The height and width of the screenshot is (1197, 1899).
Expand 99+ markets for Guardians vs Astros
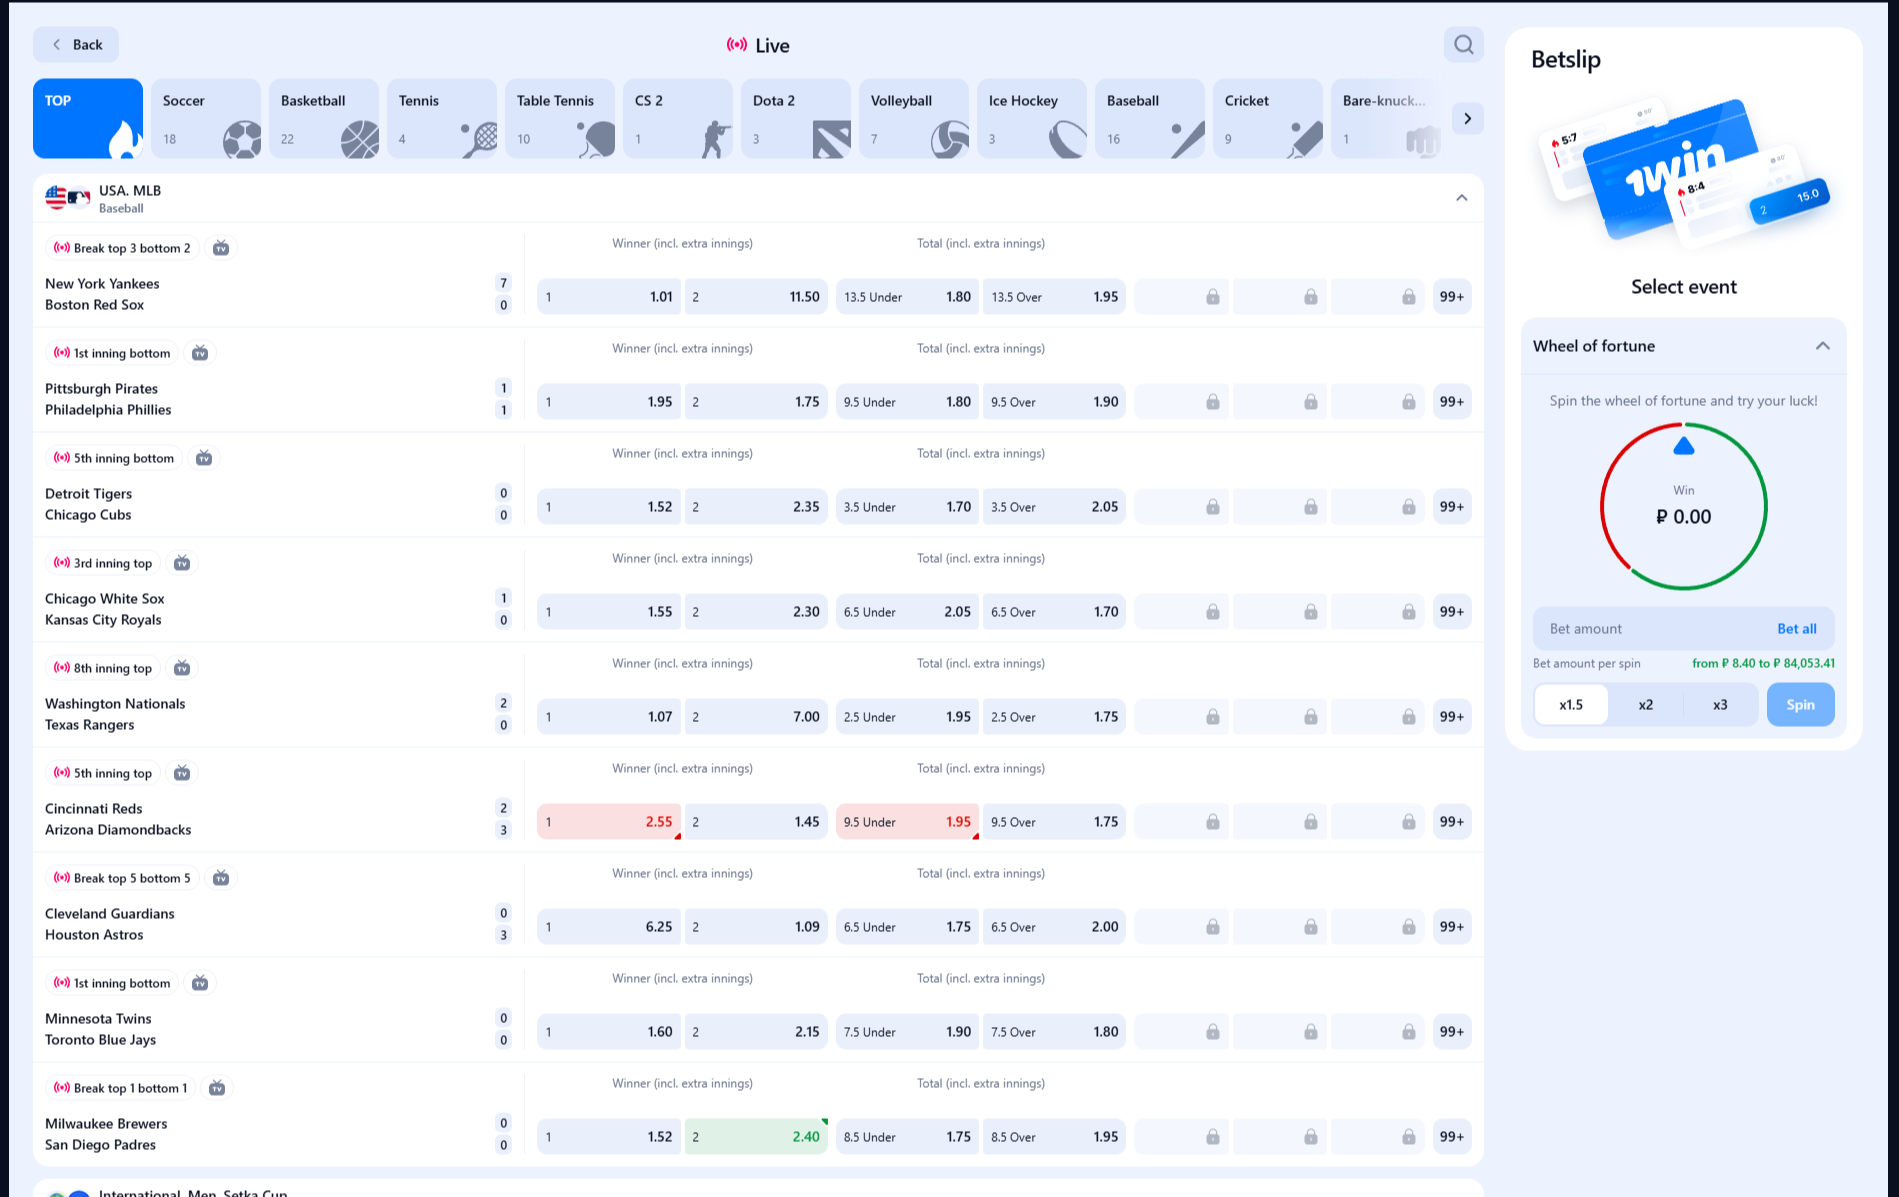pyautogui.click(x=1451, y=927)
